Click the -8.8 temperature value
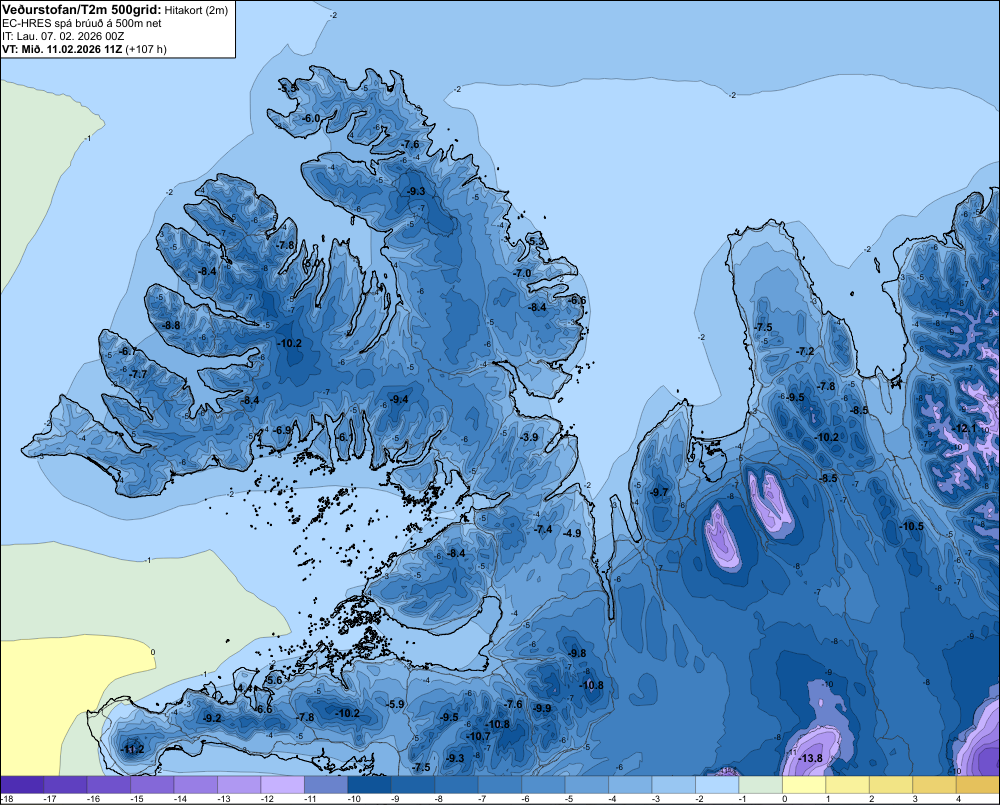 pos(171,325)
